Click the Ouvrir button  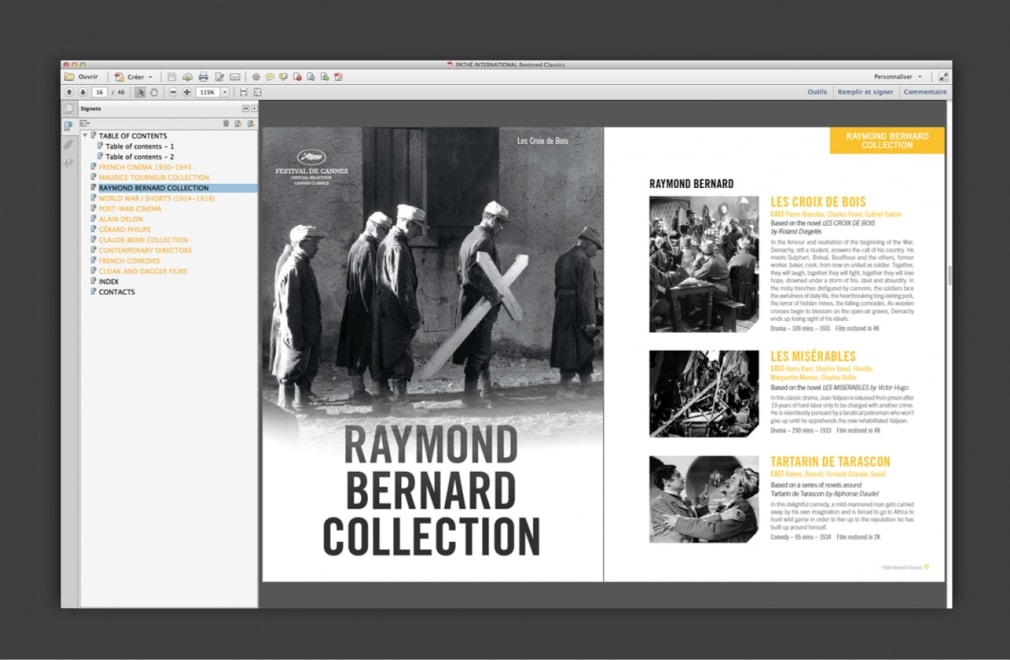coord(87,76)
